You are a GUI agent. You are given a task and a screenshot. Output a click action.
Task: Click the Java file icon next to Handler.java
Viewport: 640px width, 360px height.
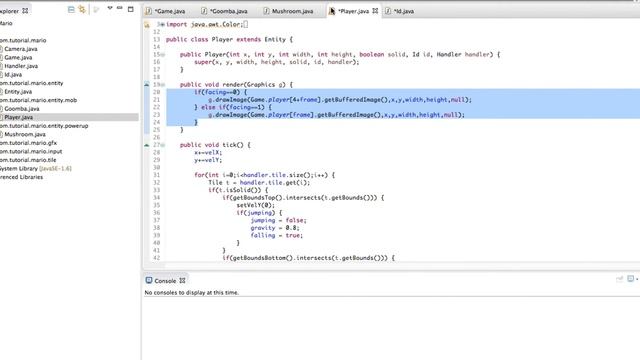click(x=1, y=66)
